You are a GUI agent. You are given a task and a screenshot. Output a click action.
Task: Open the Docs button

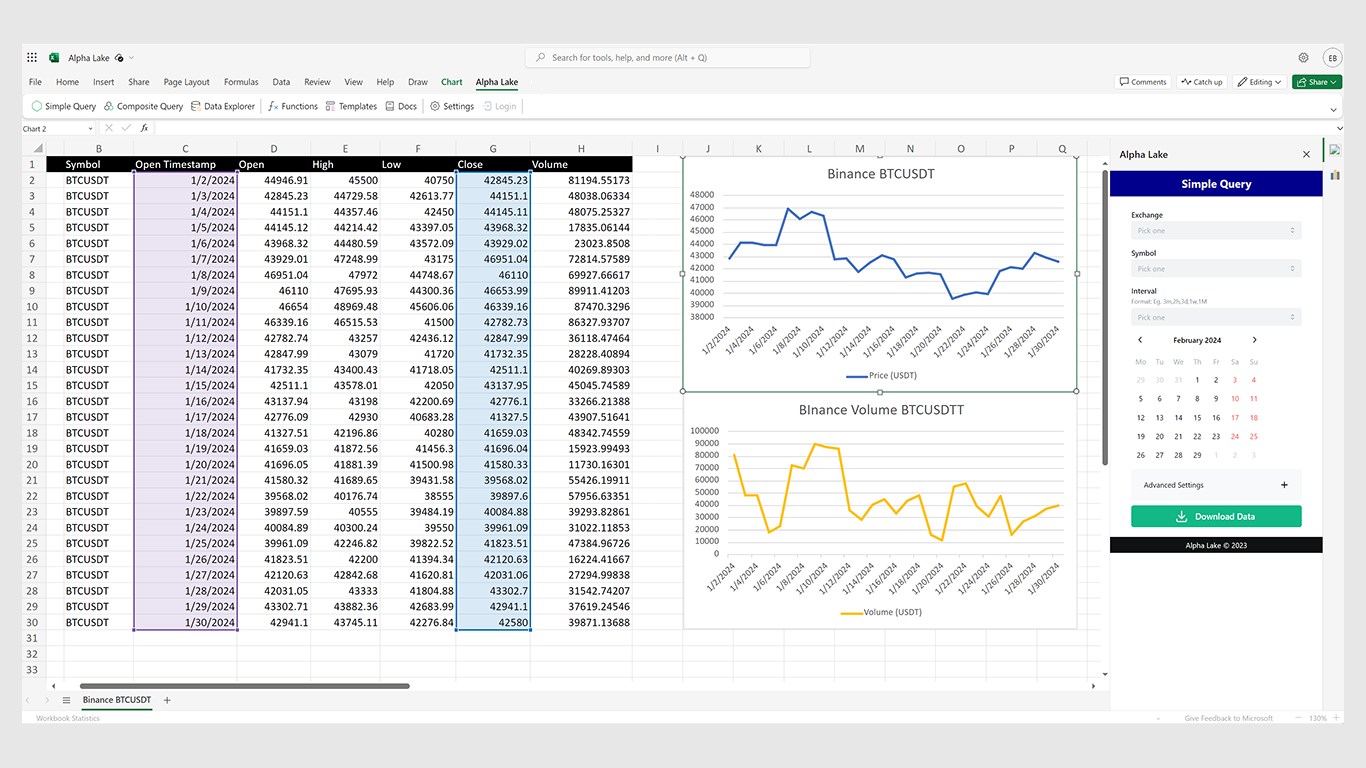[401, 106]
